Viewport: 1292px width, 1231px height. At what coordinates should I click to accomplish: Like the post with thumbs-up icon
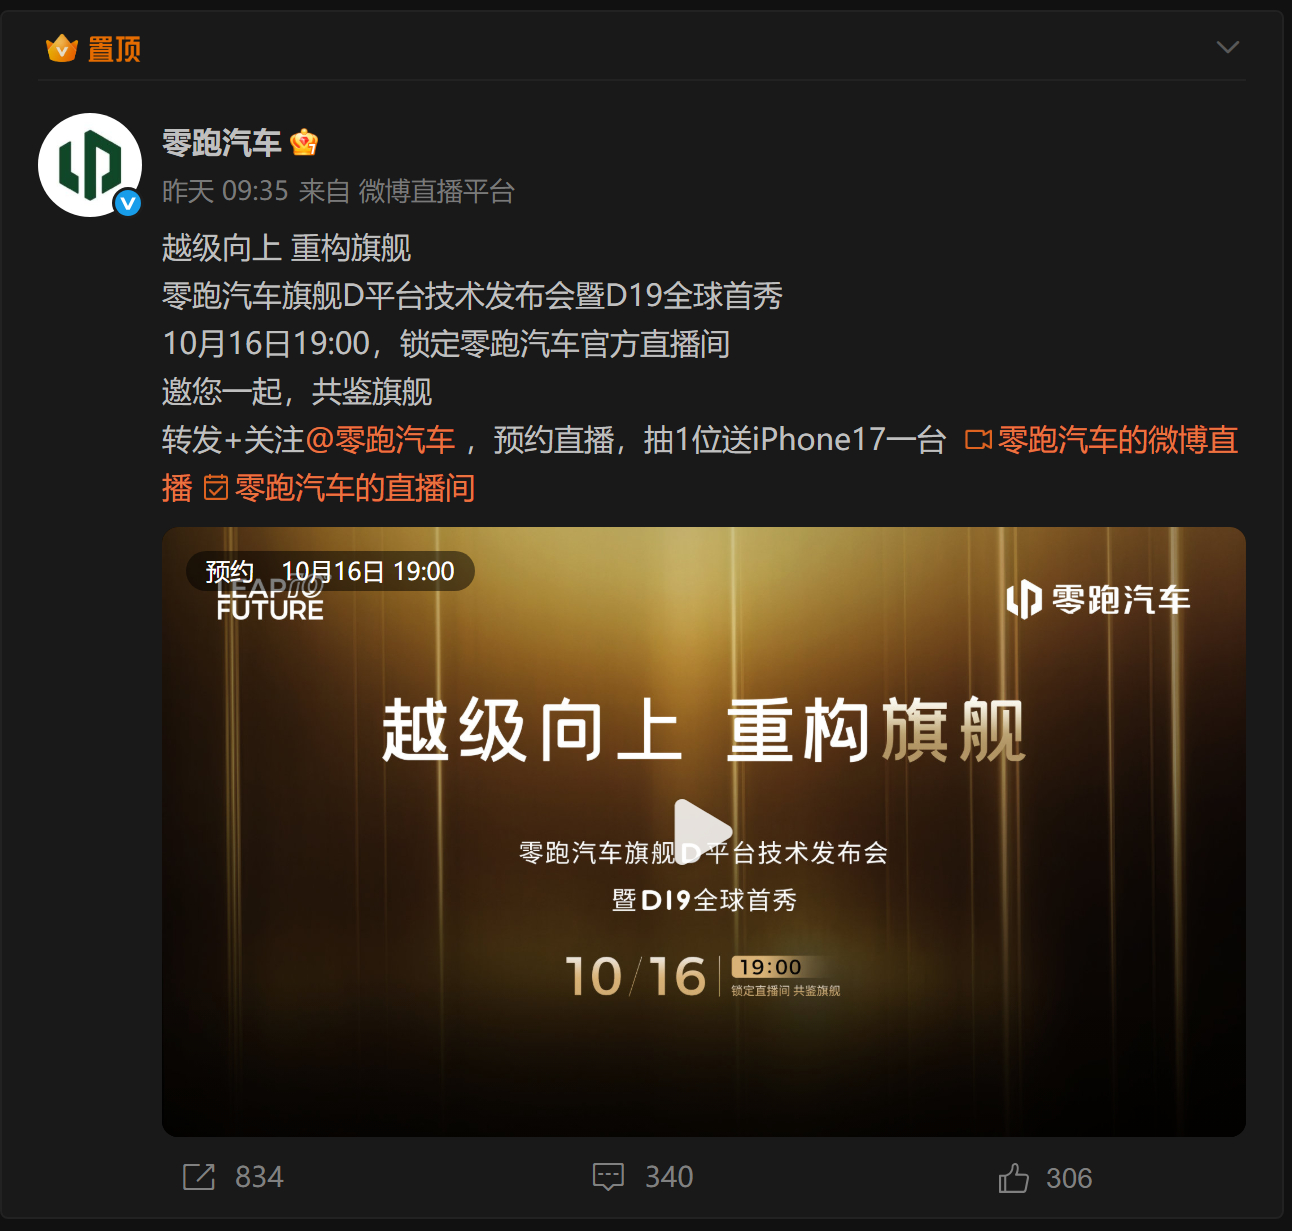pos(1013,1177)
